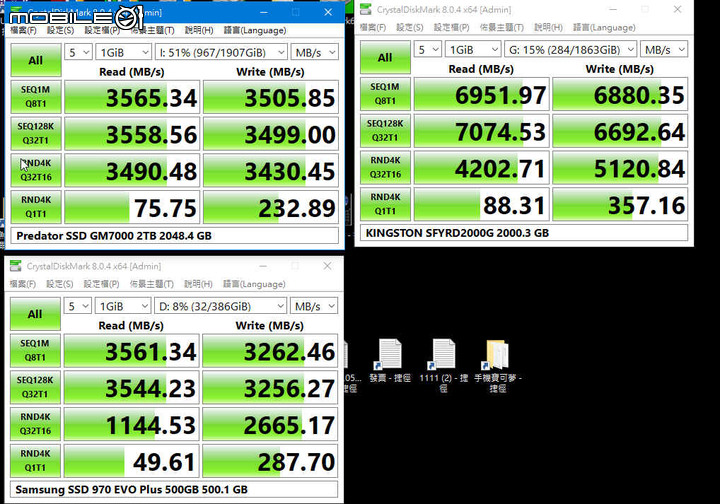This screenshot has height=504, width=720.
Task: Start RND4K Q32T16 test on Kingston drive
Action: (385, 168)
